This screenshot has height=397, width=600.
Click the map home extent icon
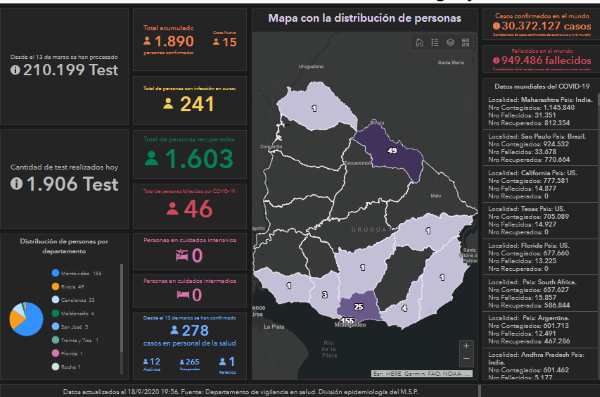coord(419,42)
